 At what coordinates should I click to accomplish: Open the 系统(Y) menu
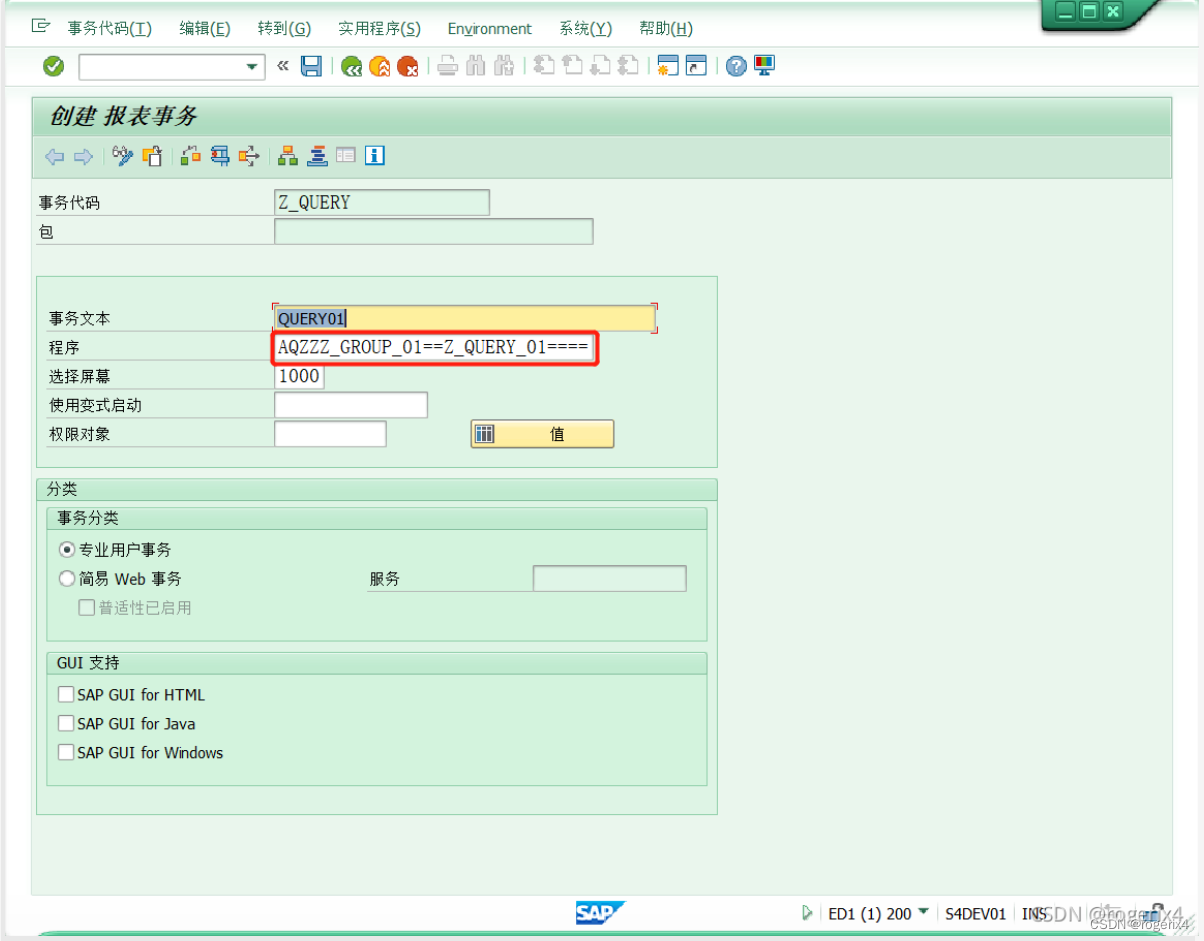585,28
